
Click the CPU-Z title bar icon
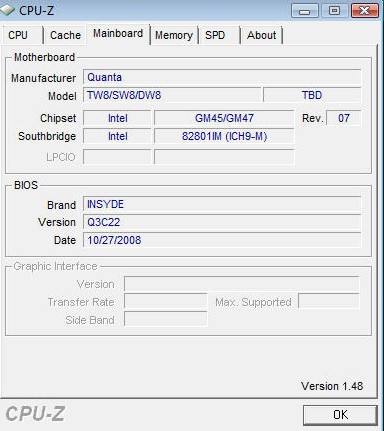[x=7, y=10]
